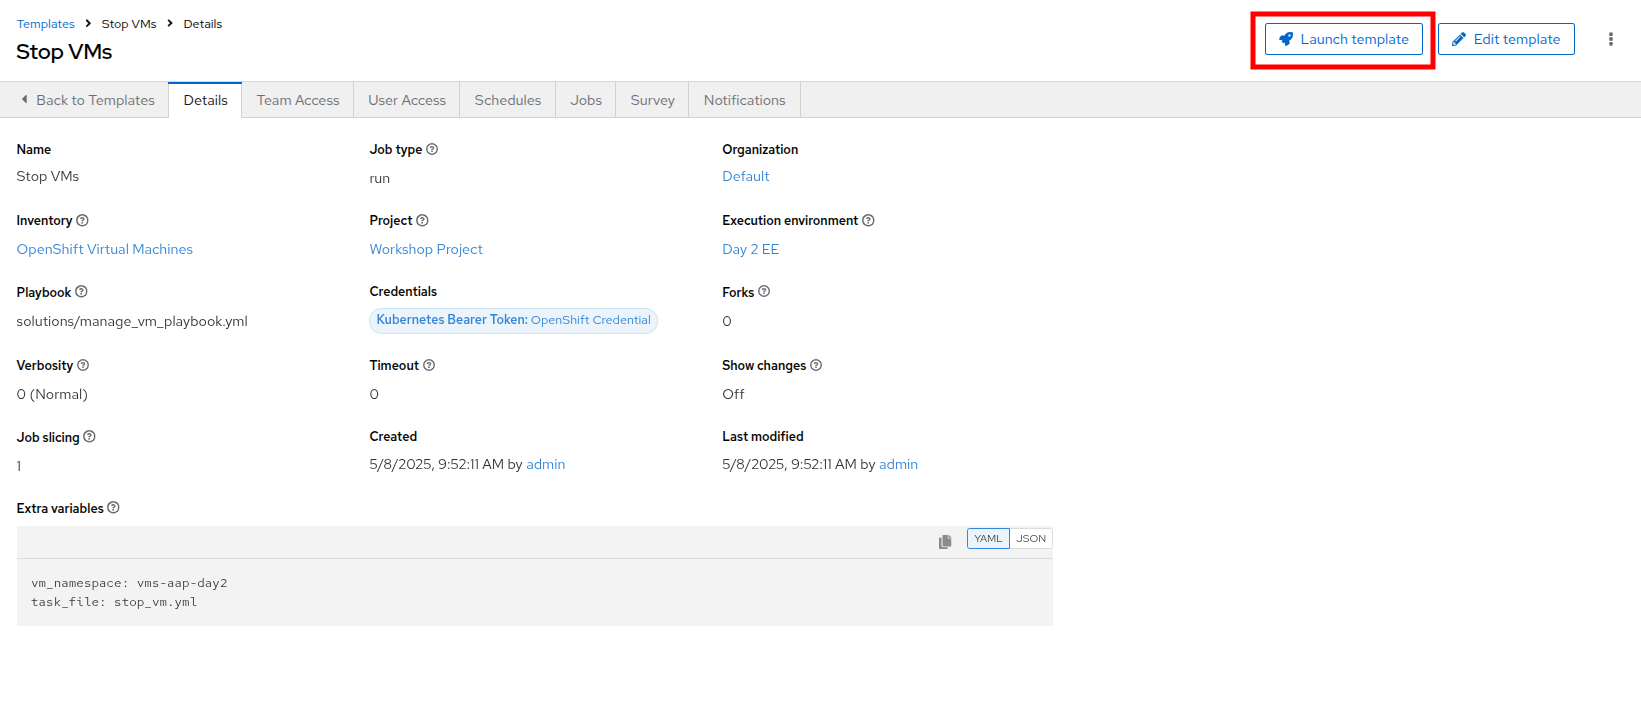Click the Forks help icon
This screenshot has height=706, width=1641.
[x=764, y=292]
